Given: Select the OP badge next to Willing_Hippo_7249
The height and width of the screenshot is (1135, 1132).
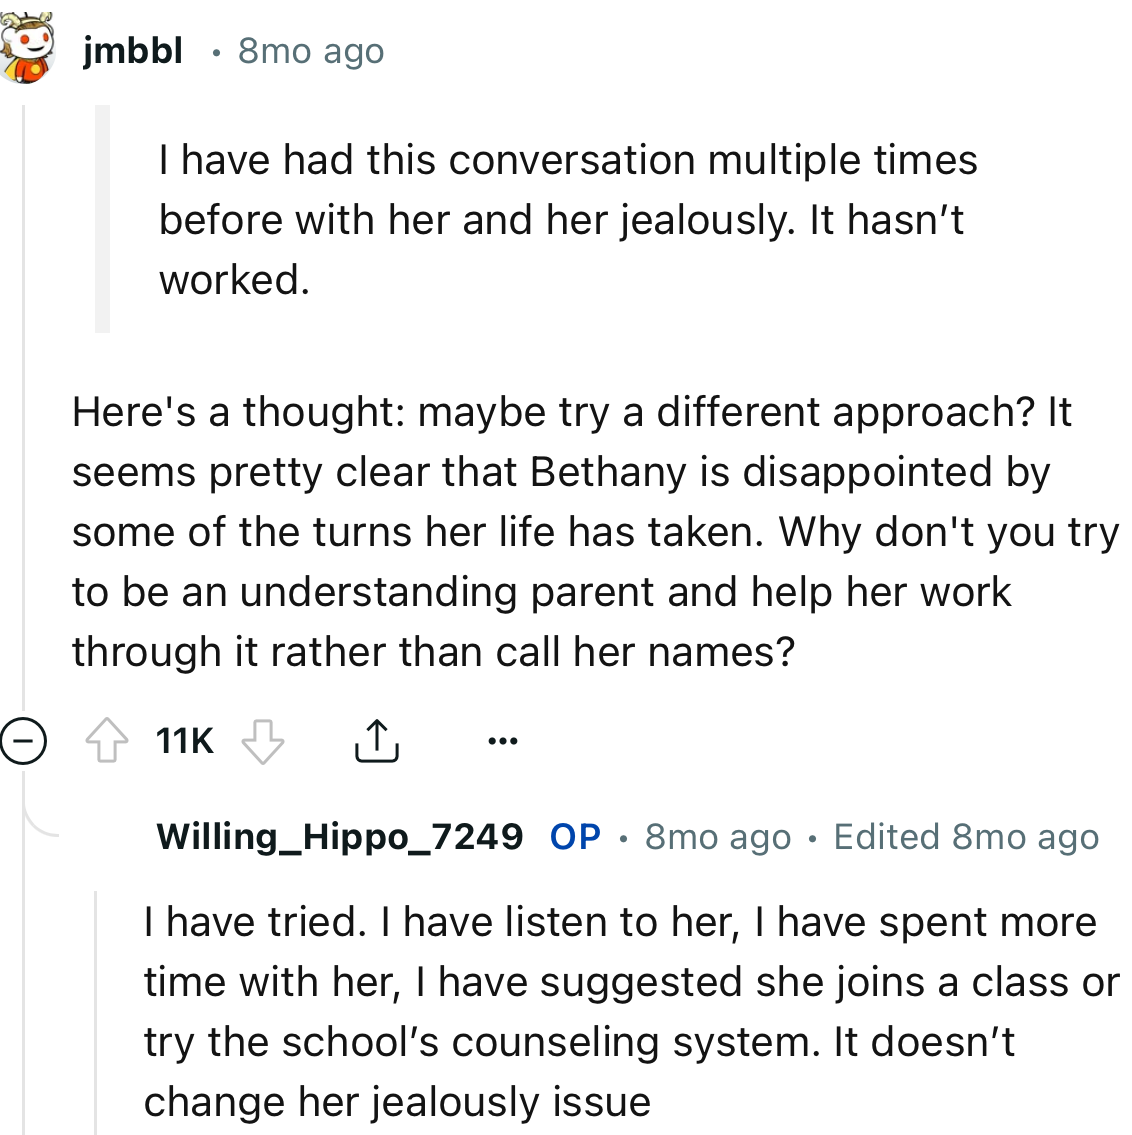Looking at the screenshot, I should click(573, 837).
